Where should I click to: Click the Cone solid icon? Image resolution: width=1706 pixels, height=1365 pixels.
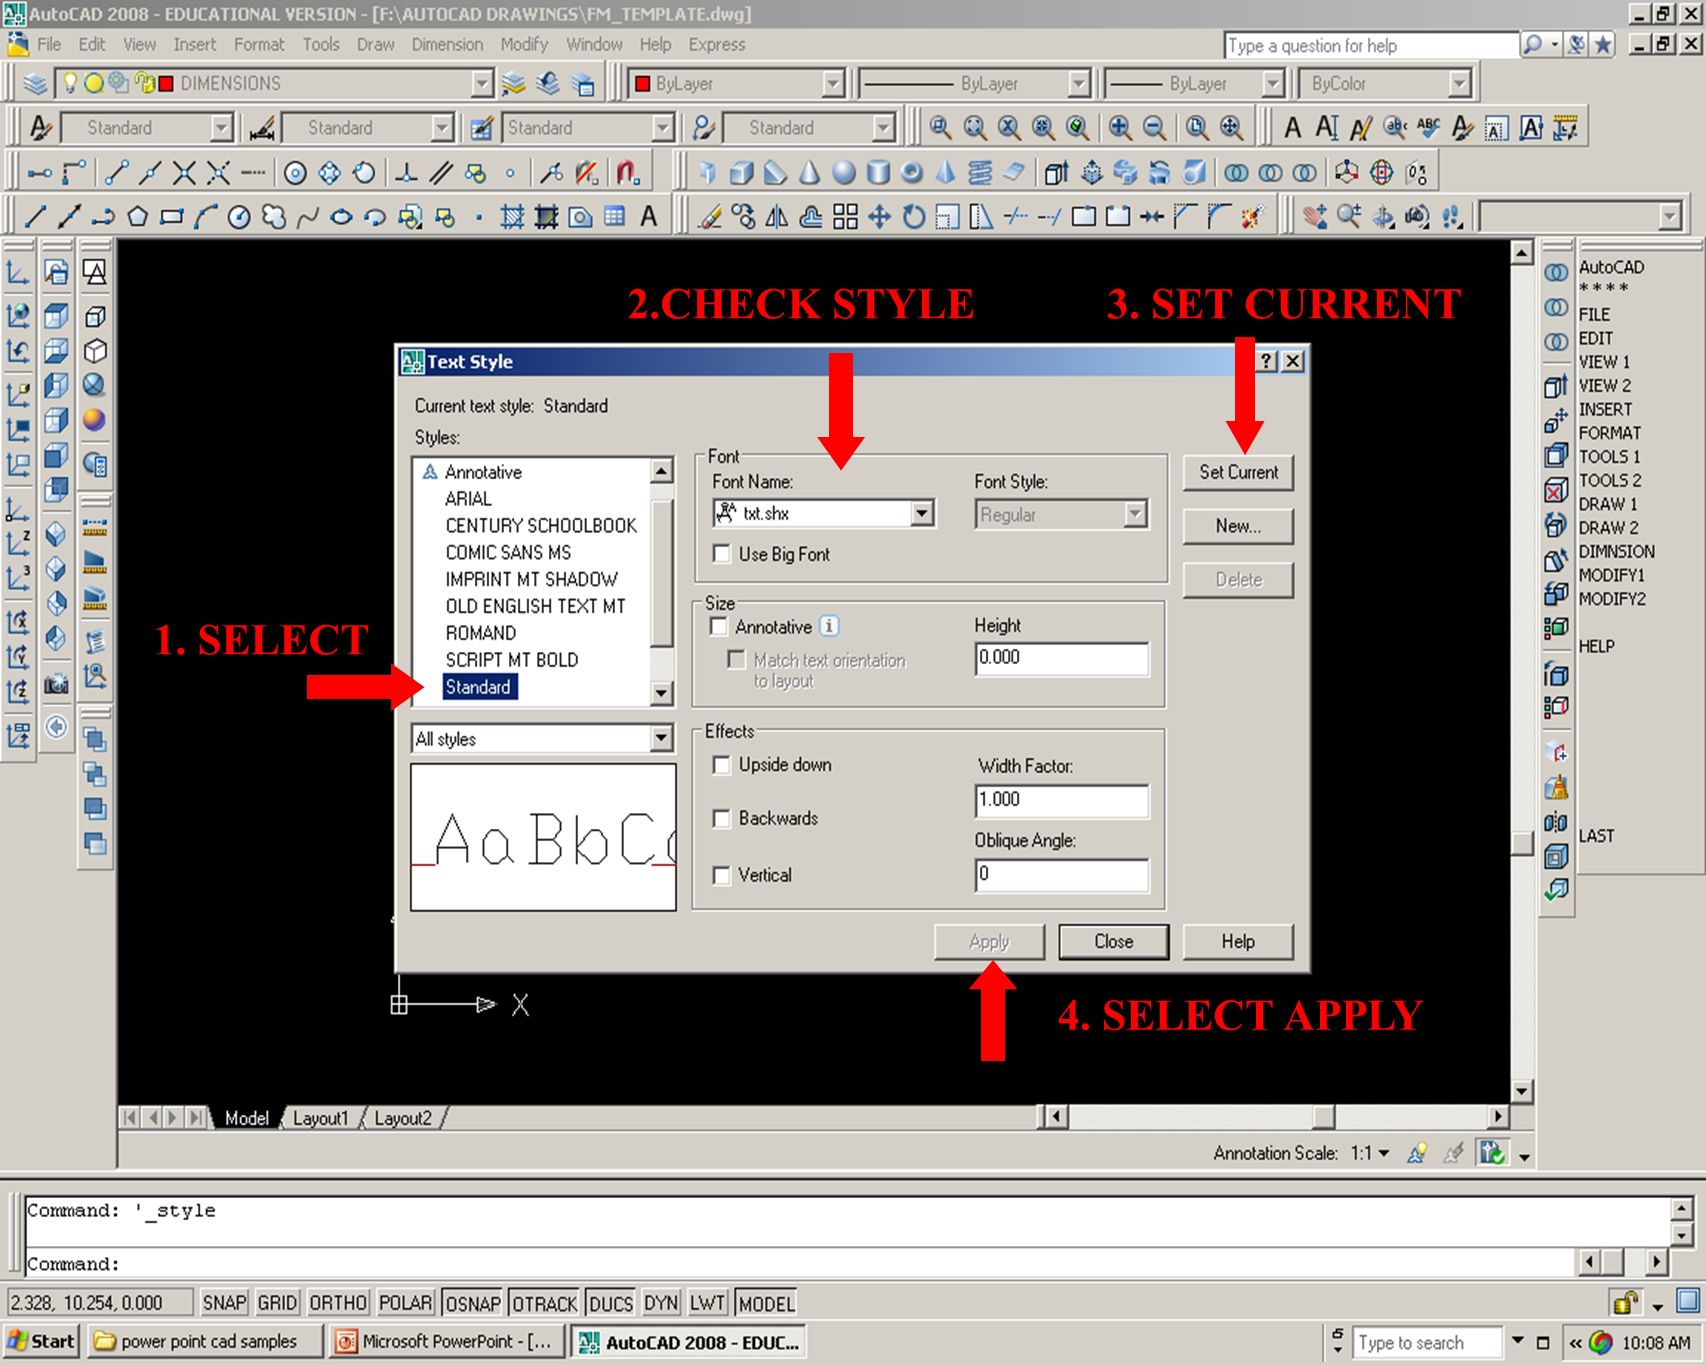coord(811,172)
